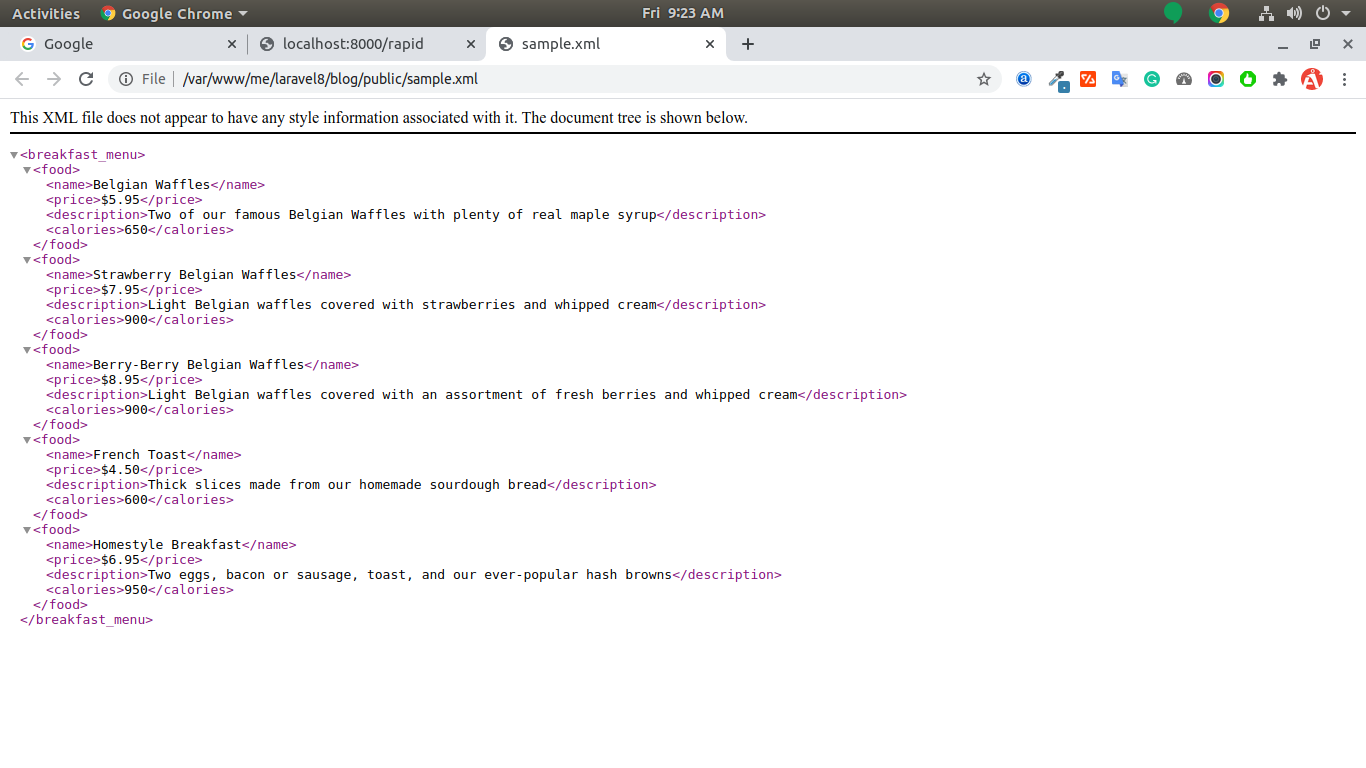Screen dimensions: 1366x768
Task: Close the localhost:8000/rapid tab
Action: click(x=471, y=44)
